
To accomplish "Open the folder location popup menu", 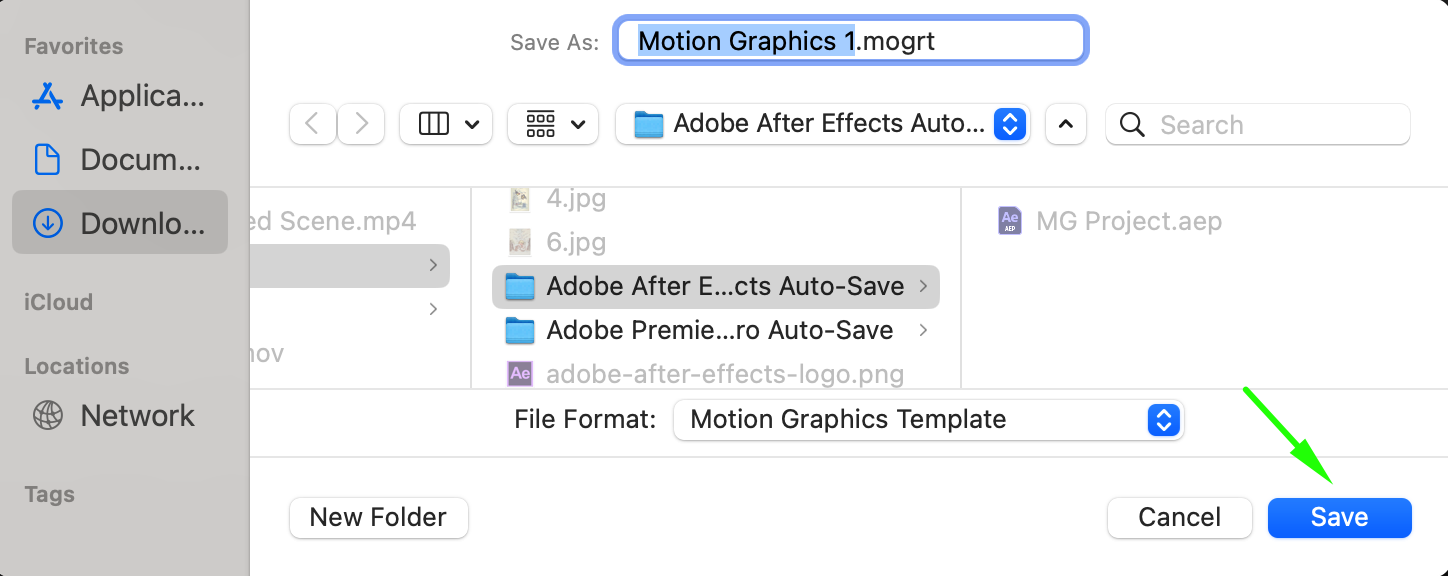I will pos(822,125).
